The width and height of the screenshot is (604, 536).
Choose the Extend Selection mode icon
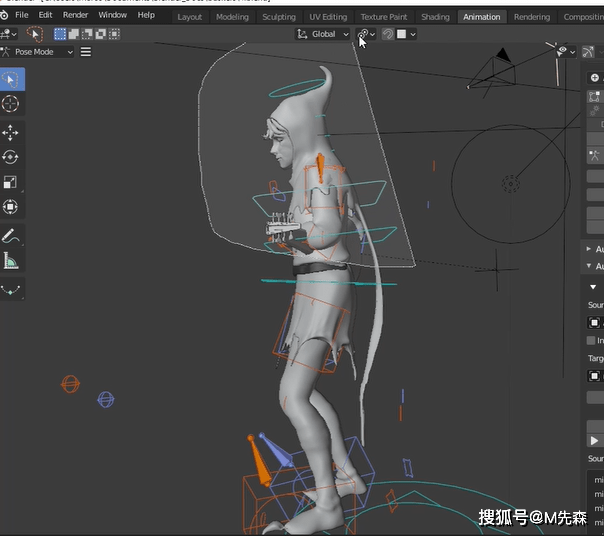pyautogui.click(x=74, y=34)
